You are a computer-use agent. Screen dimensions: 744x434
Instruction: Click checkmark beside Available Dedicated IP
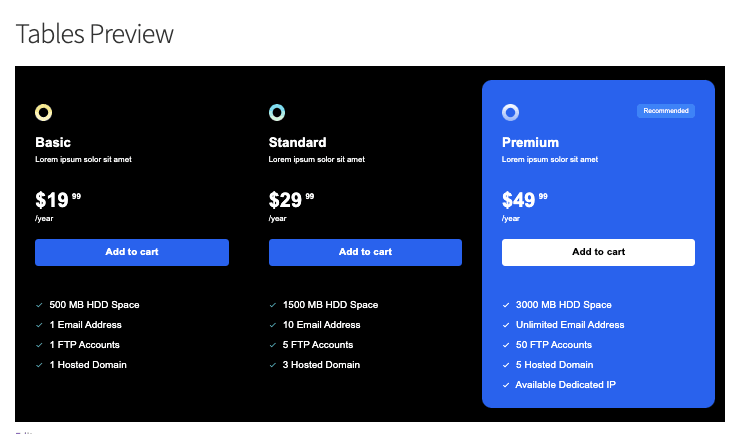coord(506,385)
